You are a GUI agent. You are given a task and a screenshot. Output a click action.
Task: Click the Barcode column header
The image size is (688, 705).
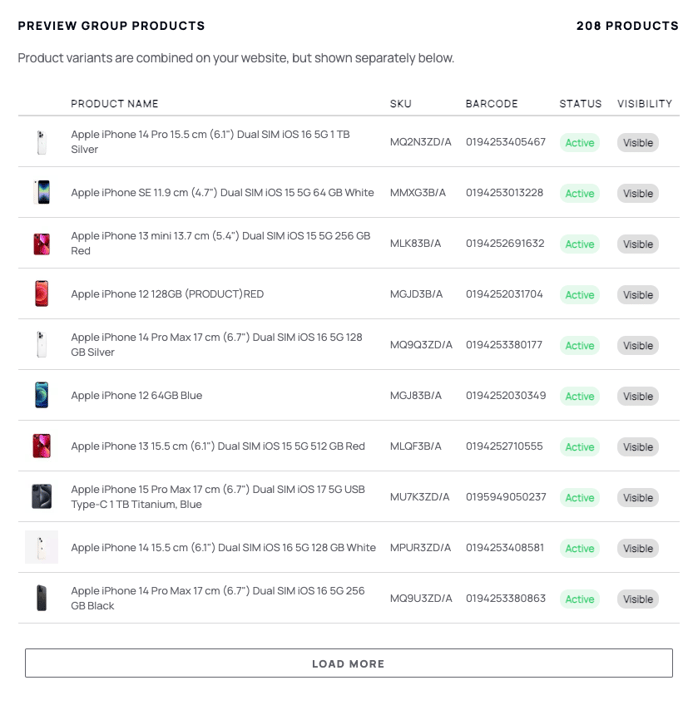pos(491,104)
